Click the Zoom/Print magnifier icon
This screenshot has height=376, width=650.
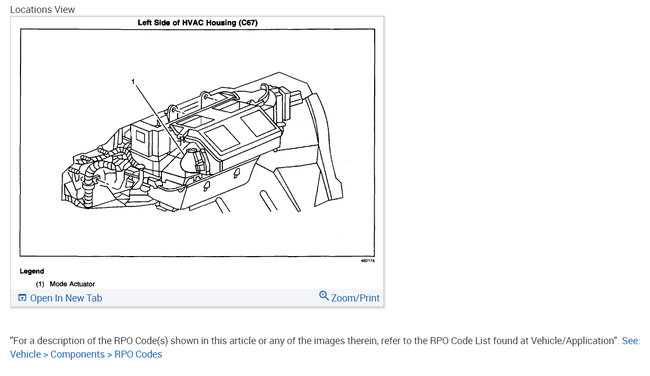(x=323, y=296)
